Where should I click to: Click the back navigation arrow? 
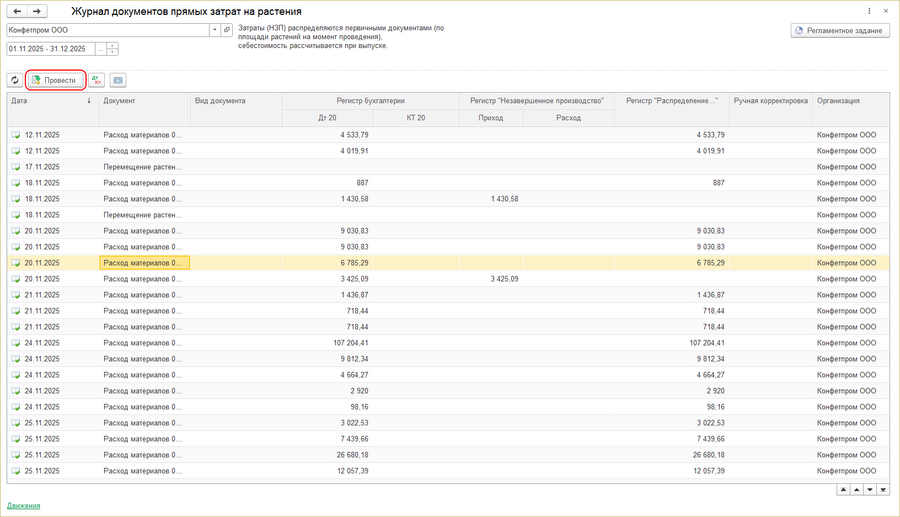[x=17, y=11]
